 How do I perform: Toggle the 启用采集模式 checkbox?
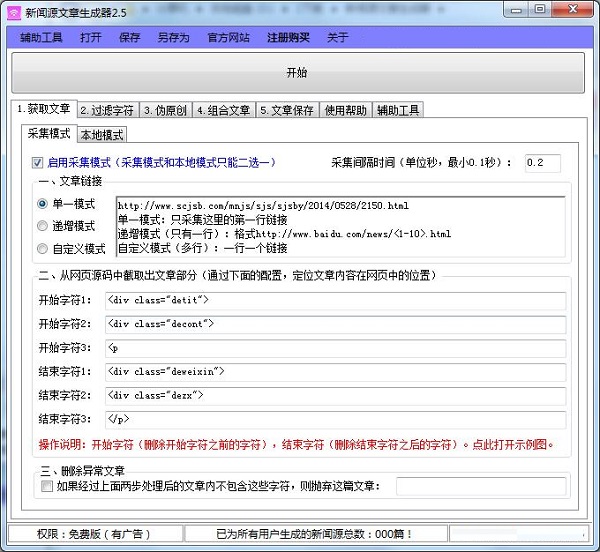click(38, 163)
